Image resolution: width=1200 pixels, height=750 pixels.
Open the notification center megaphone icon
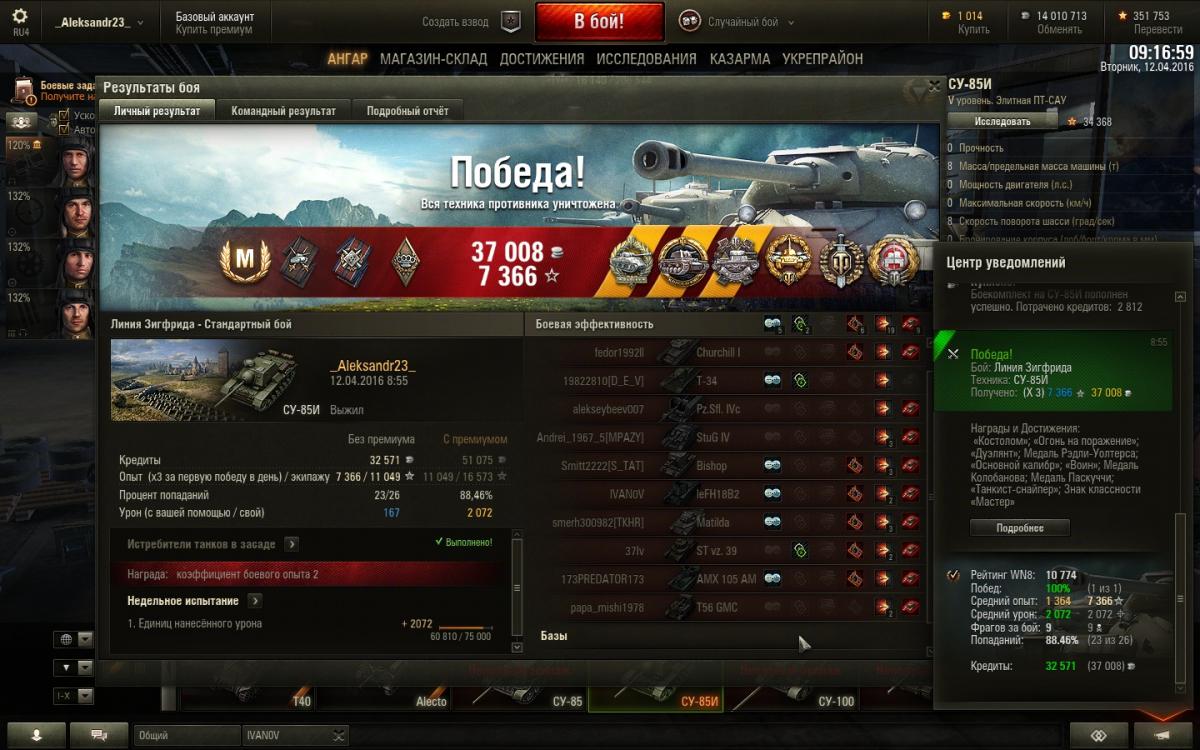tap(1160, 735)
